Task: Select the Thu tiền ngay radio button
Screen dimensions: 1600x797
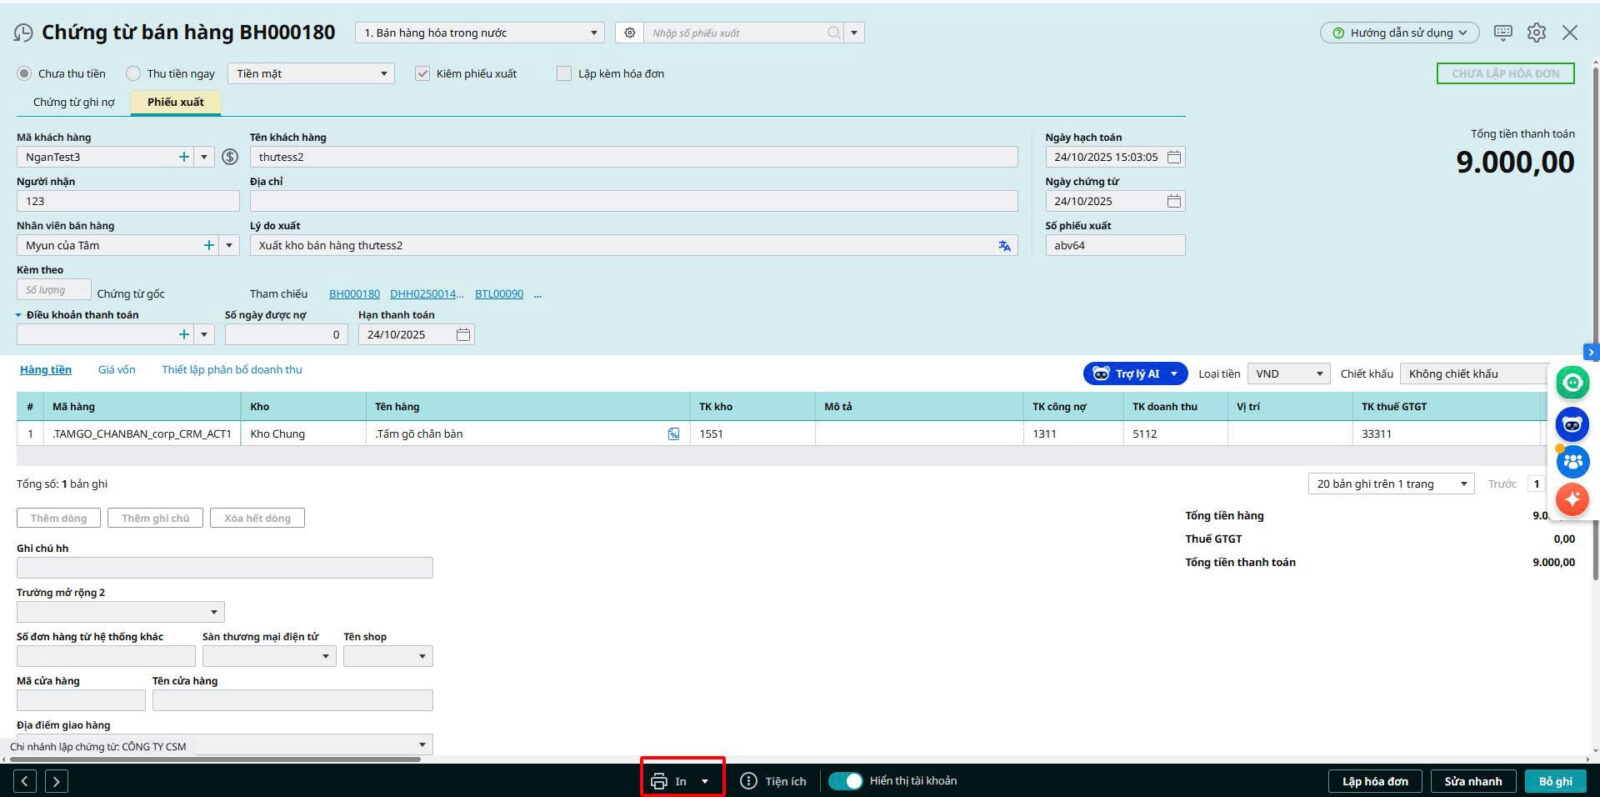Action: (x=133, y=74)
